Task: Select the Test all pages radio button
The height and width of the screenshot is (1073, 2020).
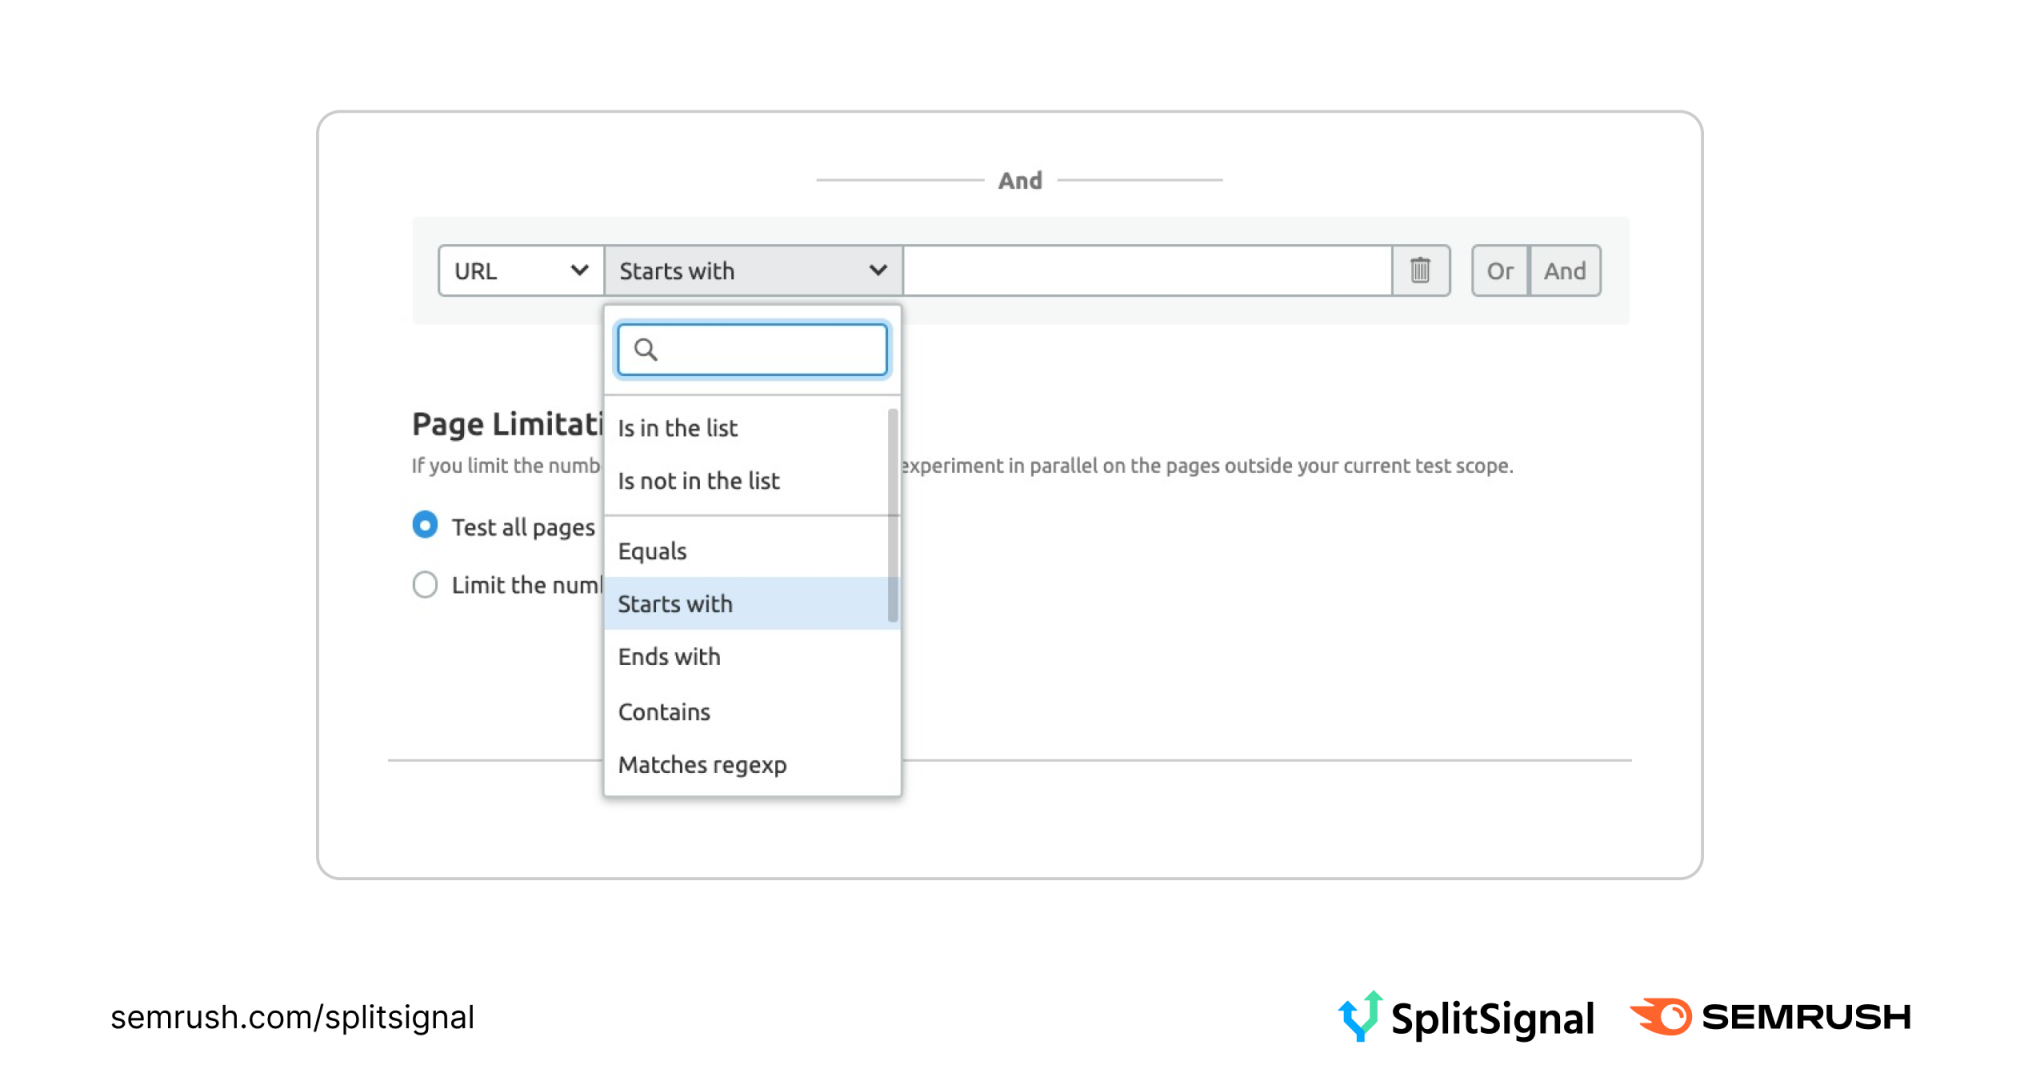Action: [425, 525]
